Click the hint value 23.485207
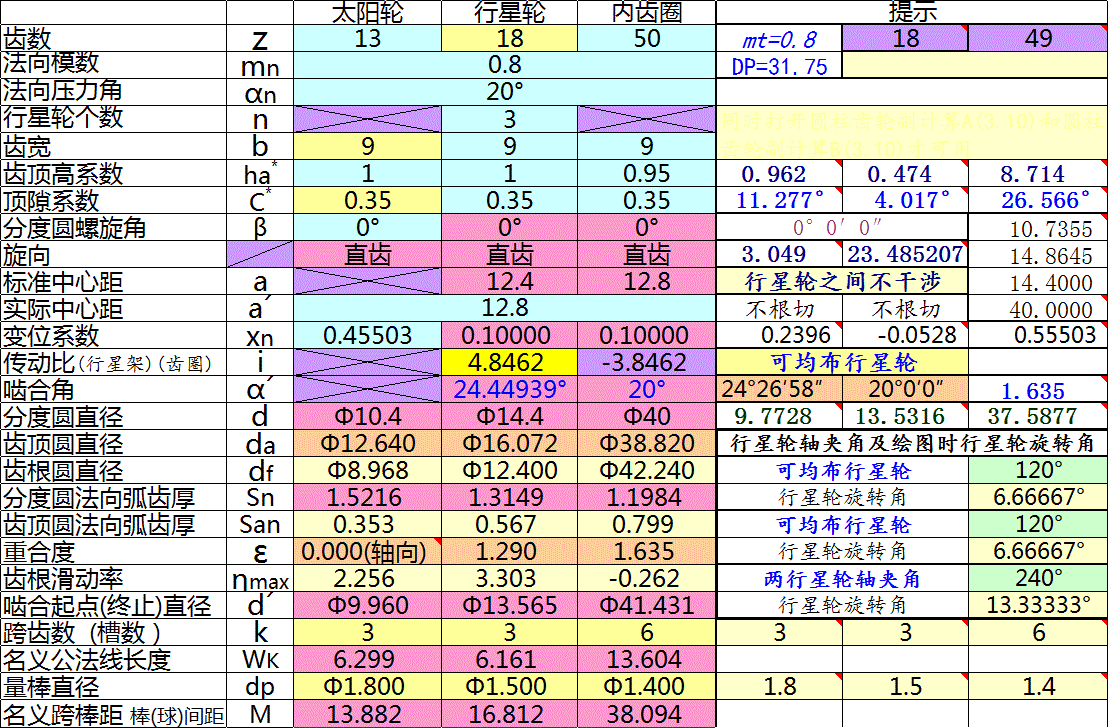 [905, 254]
